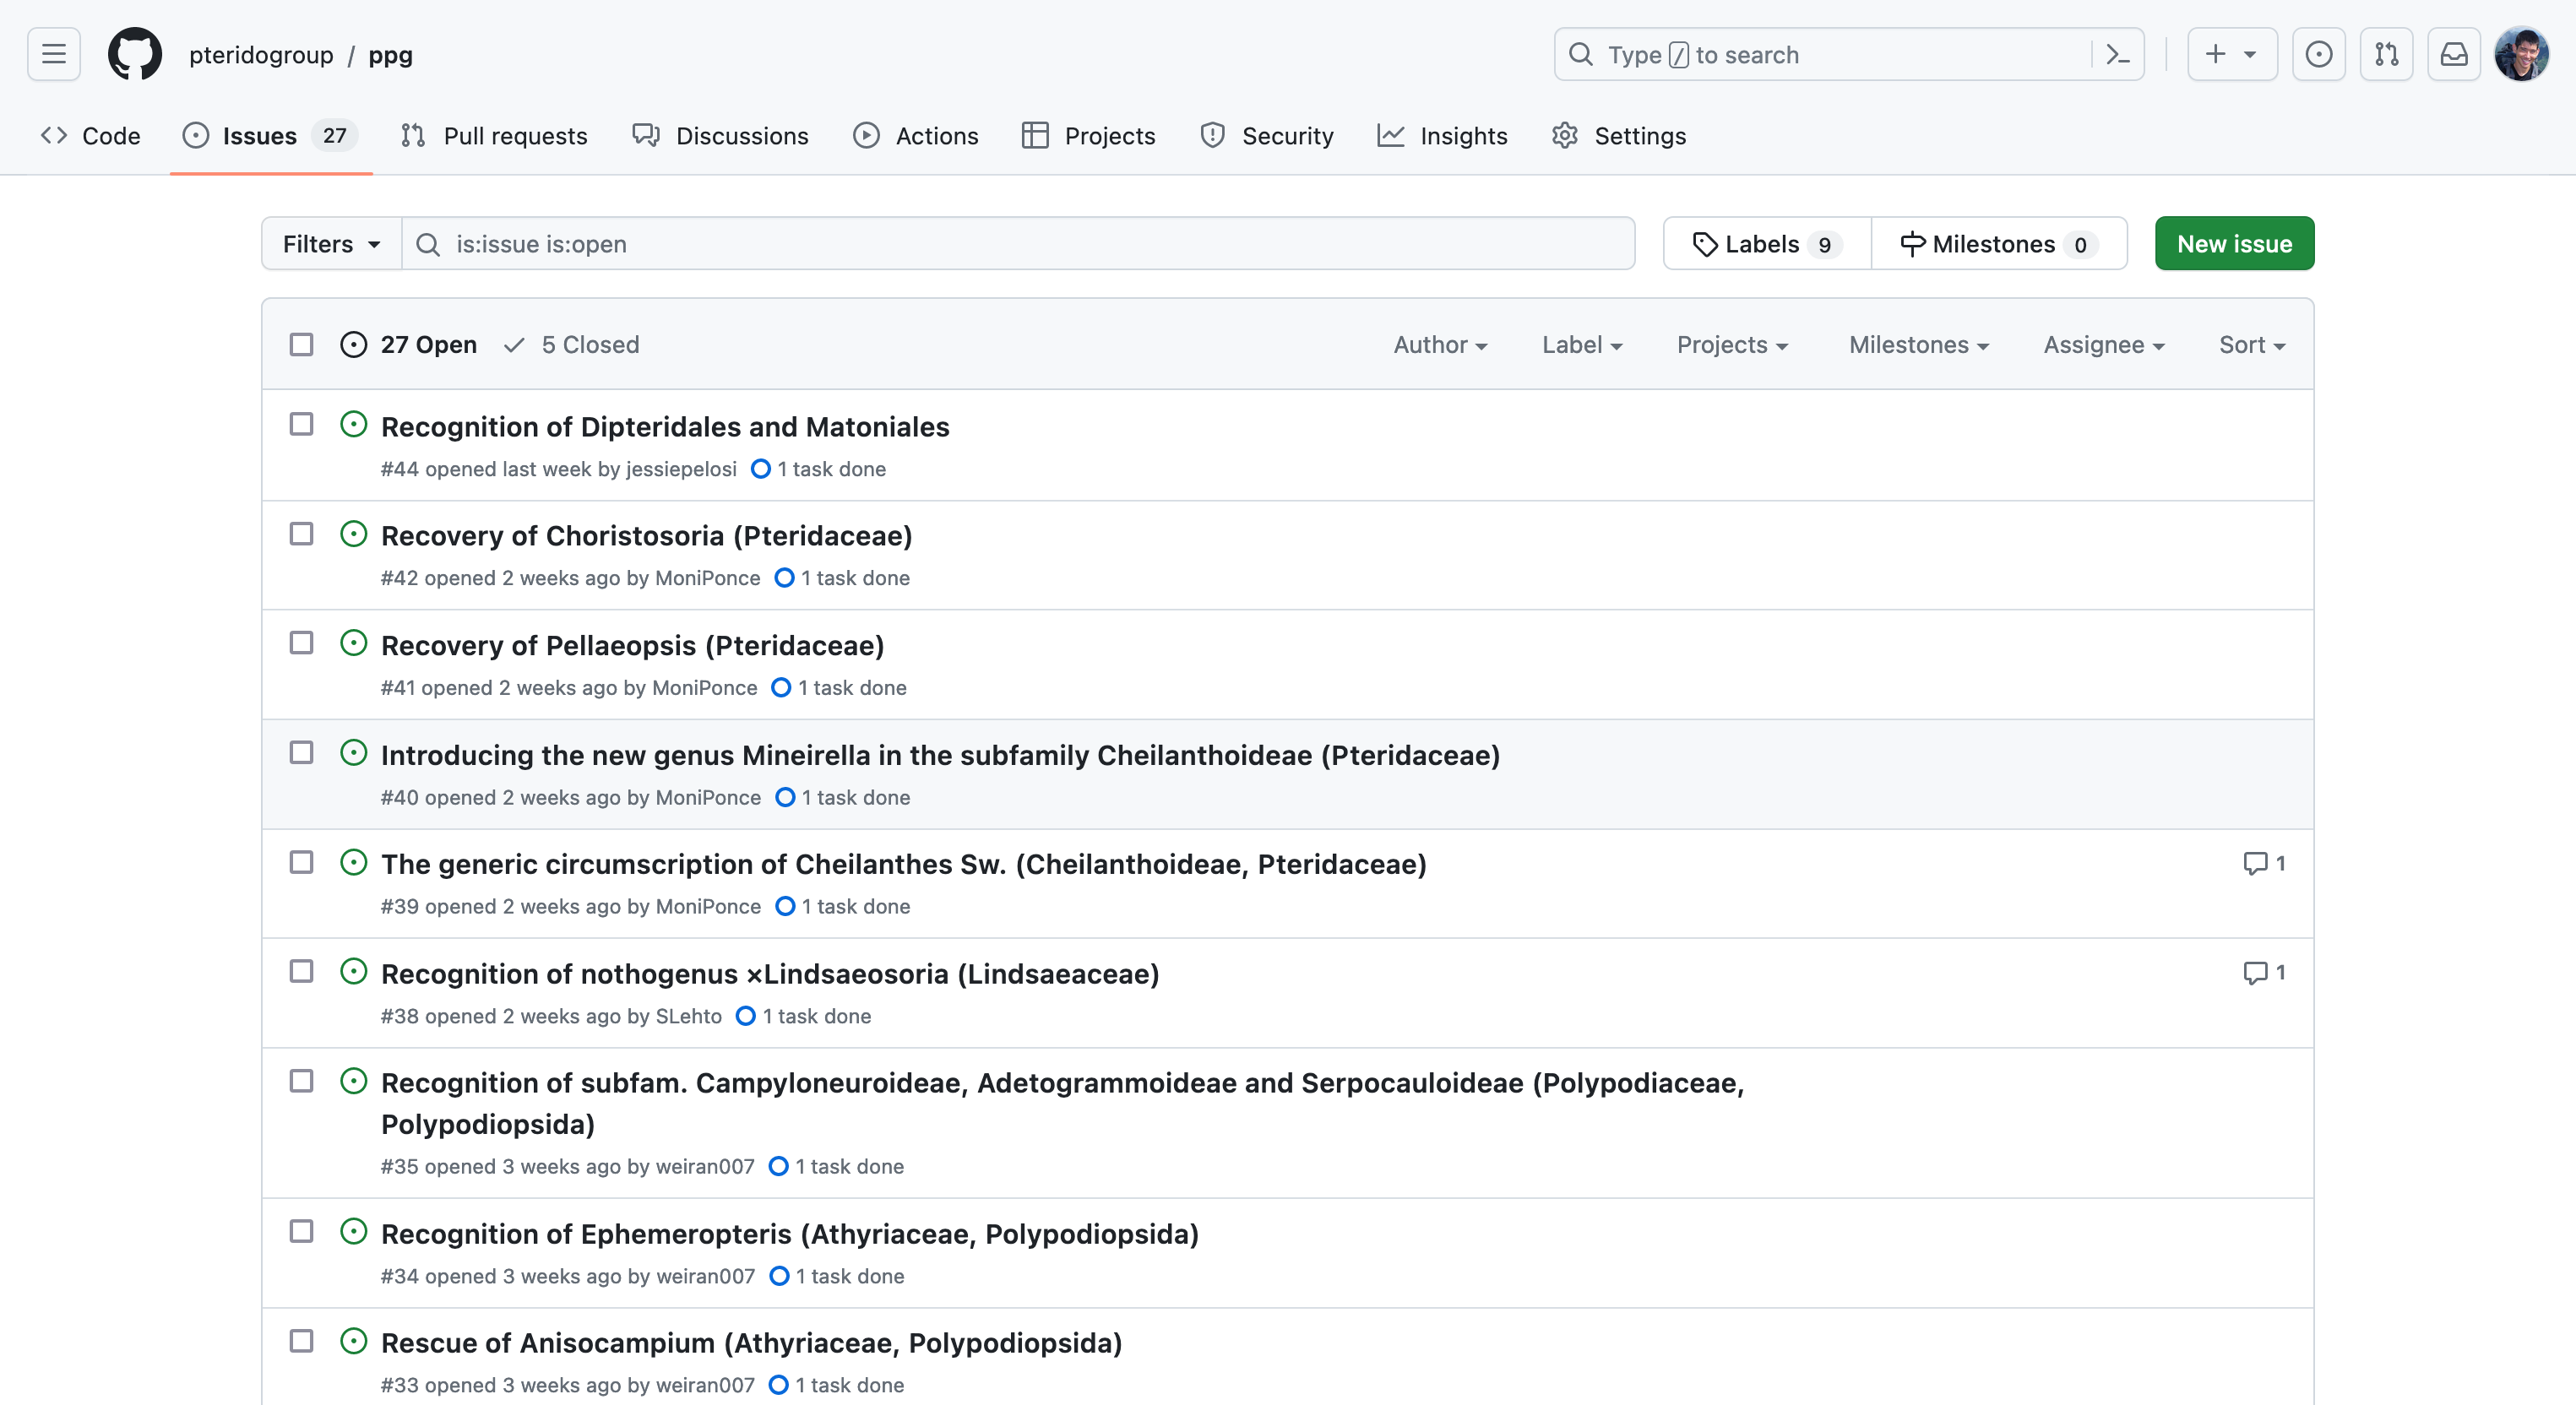Open the hamburger navigation menu
Screen dimensions: 2576x1405
tap(54, 54)
